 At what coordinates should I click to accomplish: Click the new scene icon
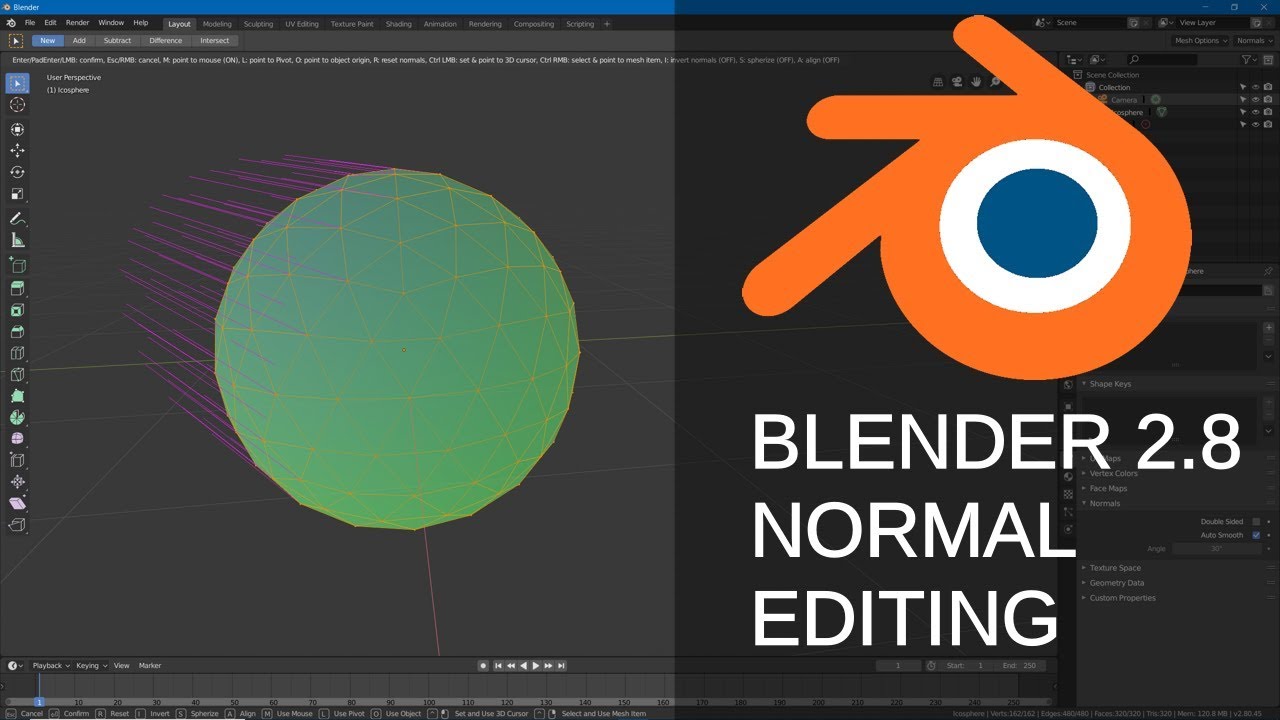[x=1133, y=22]
